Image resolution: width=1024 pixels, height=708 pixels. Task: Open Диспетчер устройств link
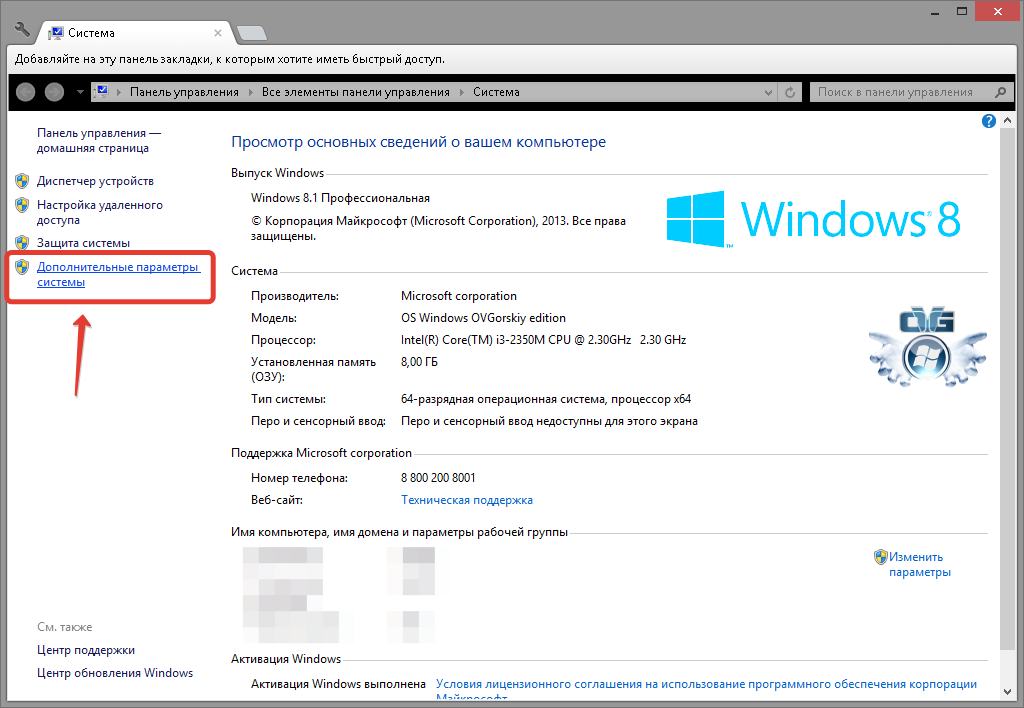pyautogui.click(x=95, y=181)
